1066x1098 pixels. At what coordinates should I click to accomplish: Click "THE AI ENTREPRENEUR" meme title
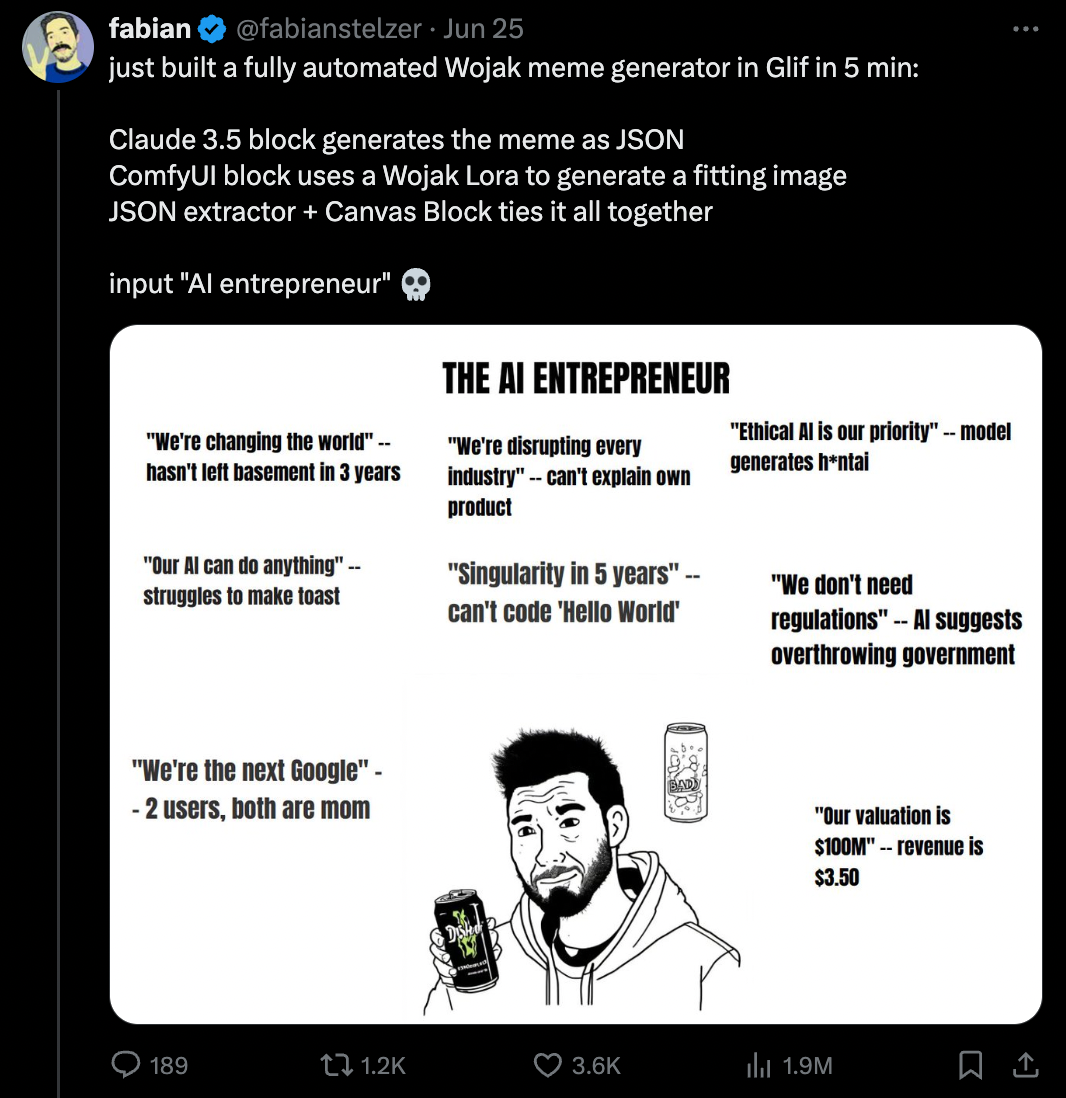(586, 379)
